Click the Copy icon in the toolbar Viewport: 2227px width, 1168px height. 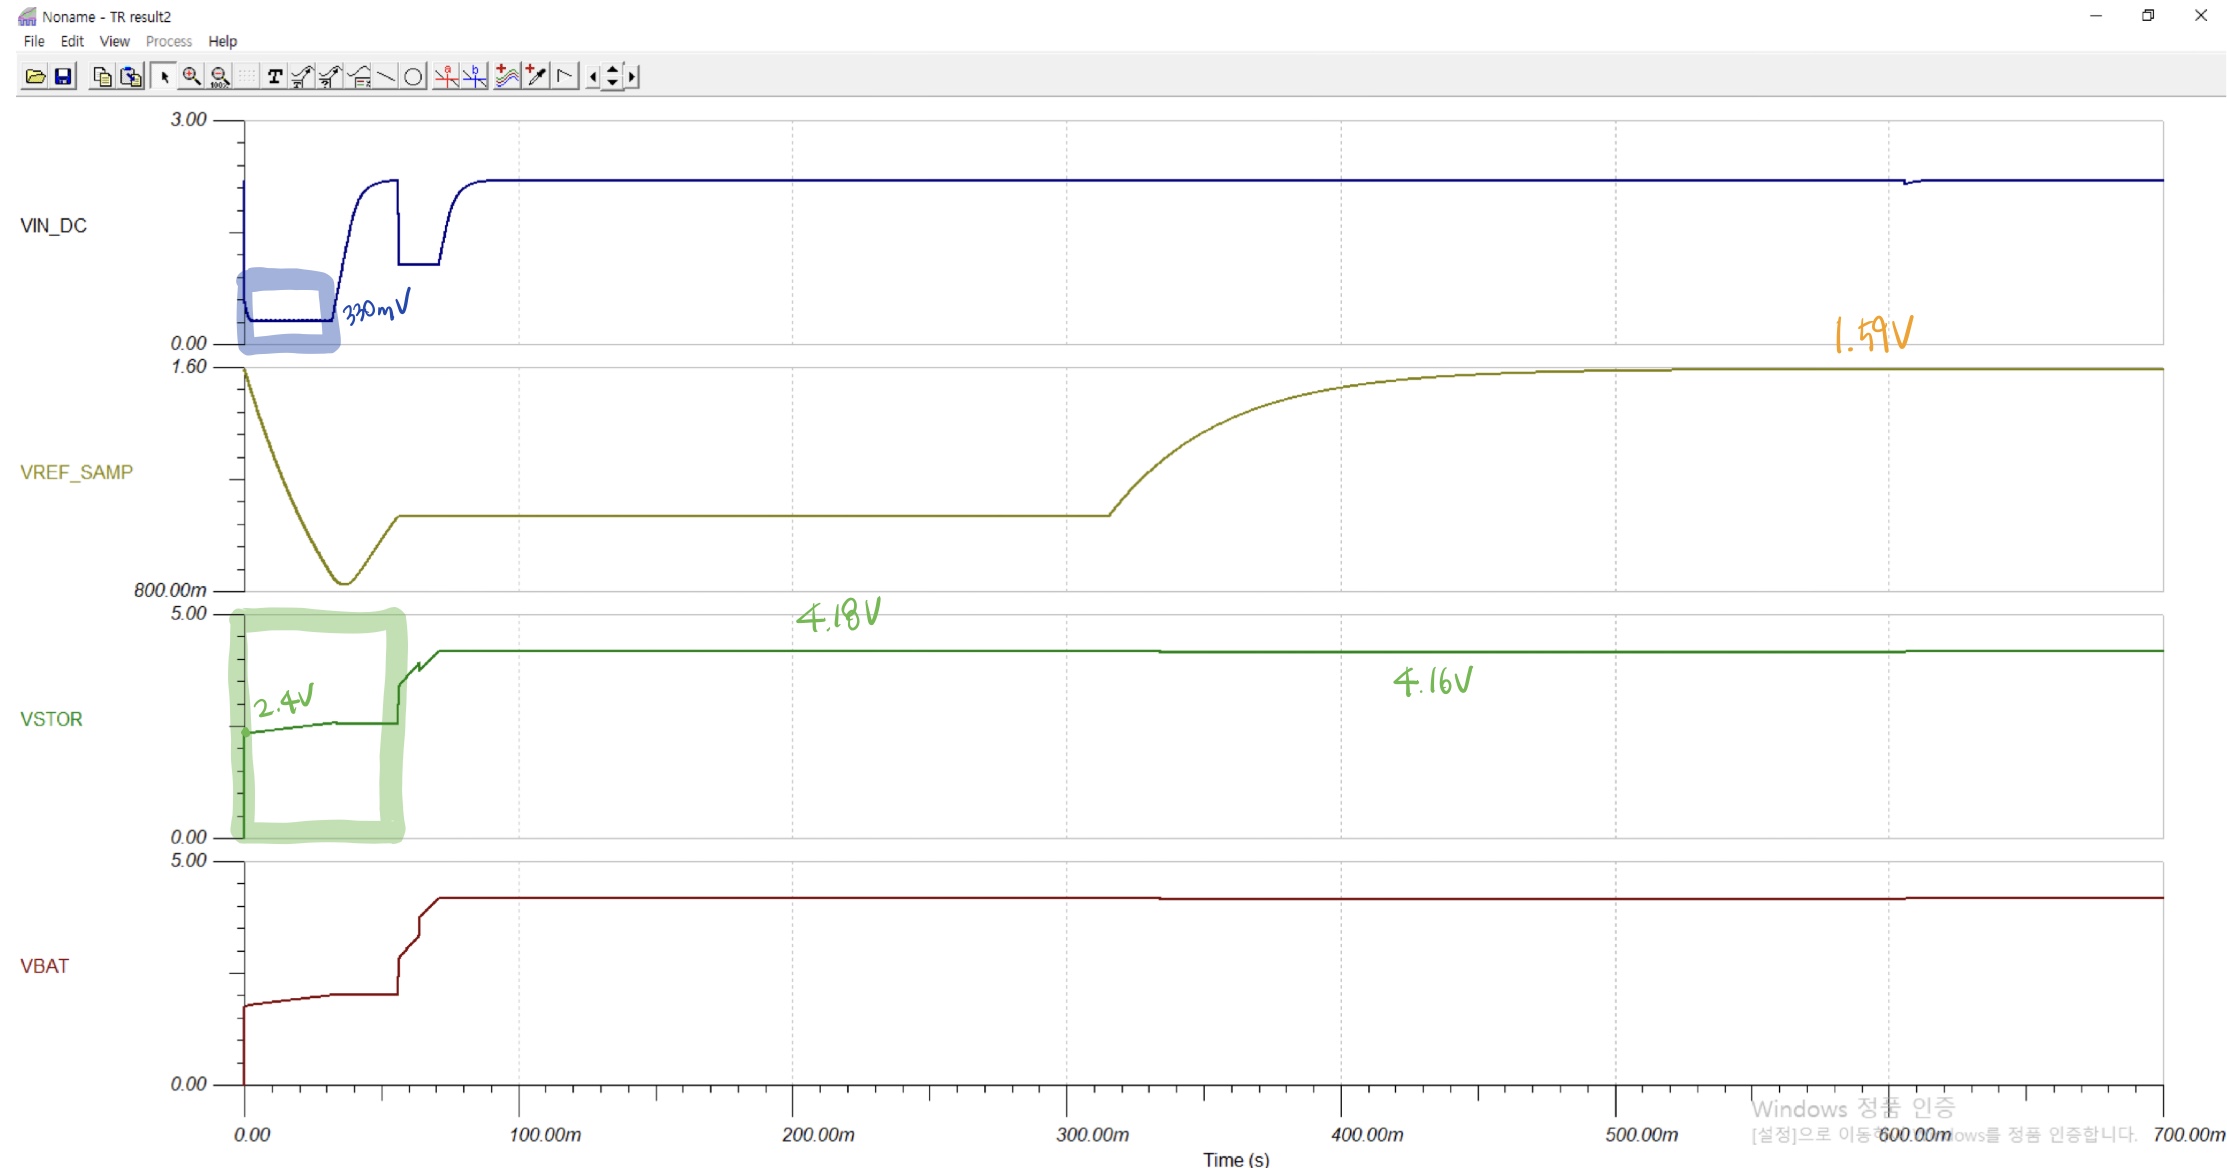pos(101,76)
